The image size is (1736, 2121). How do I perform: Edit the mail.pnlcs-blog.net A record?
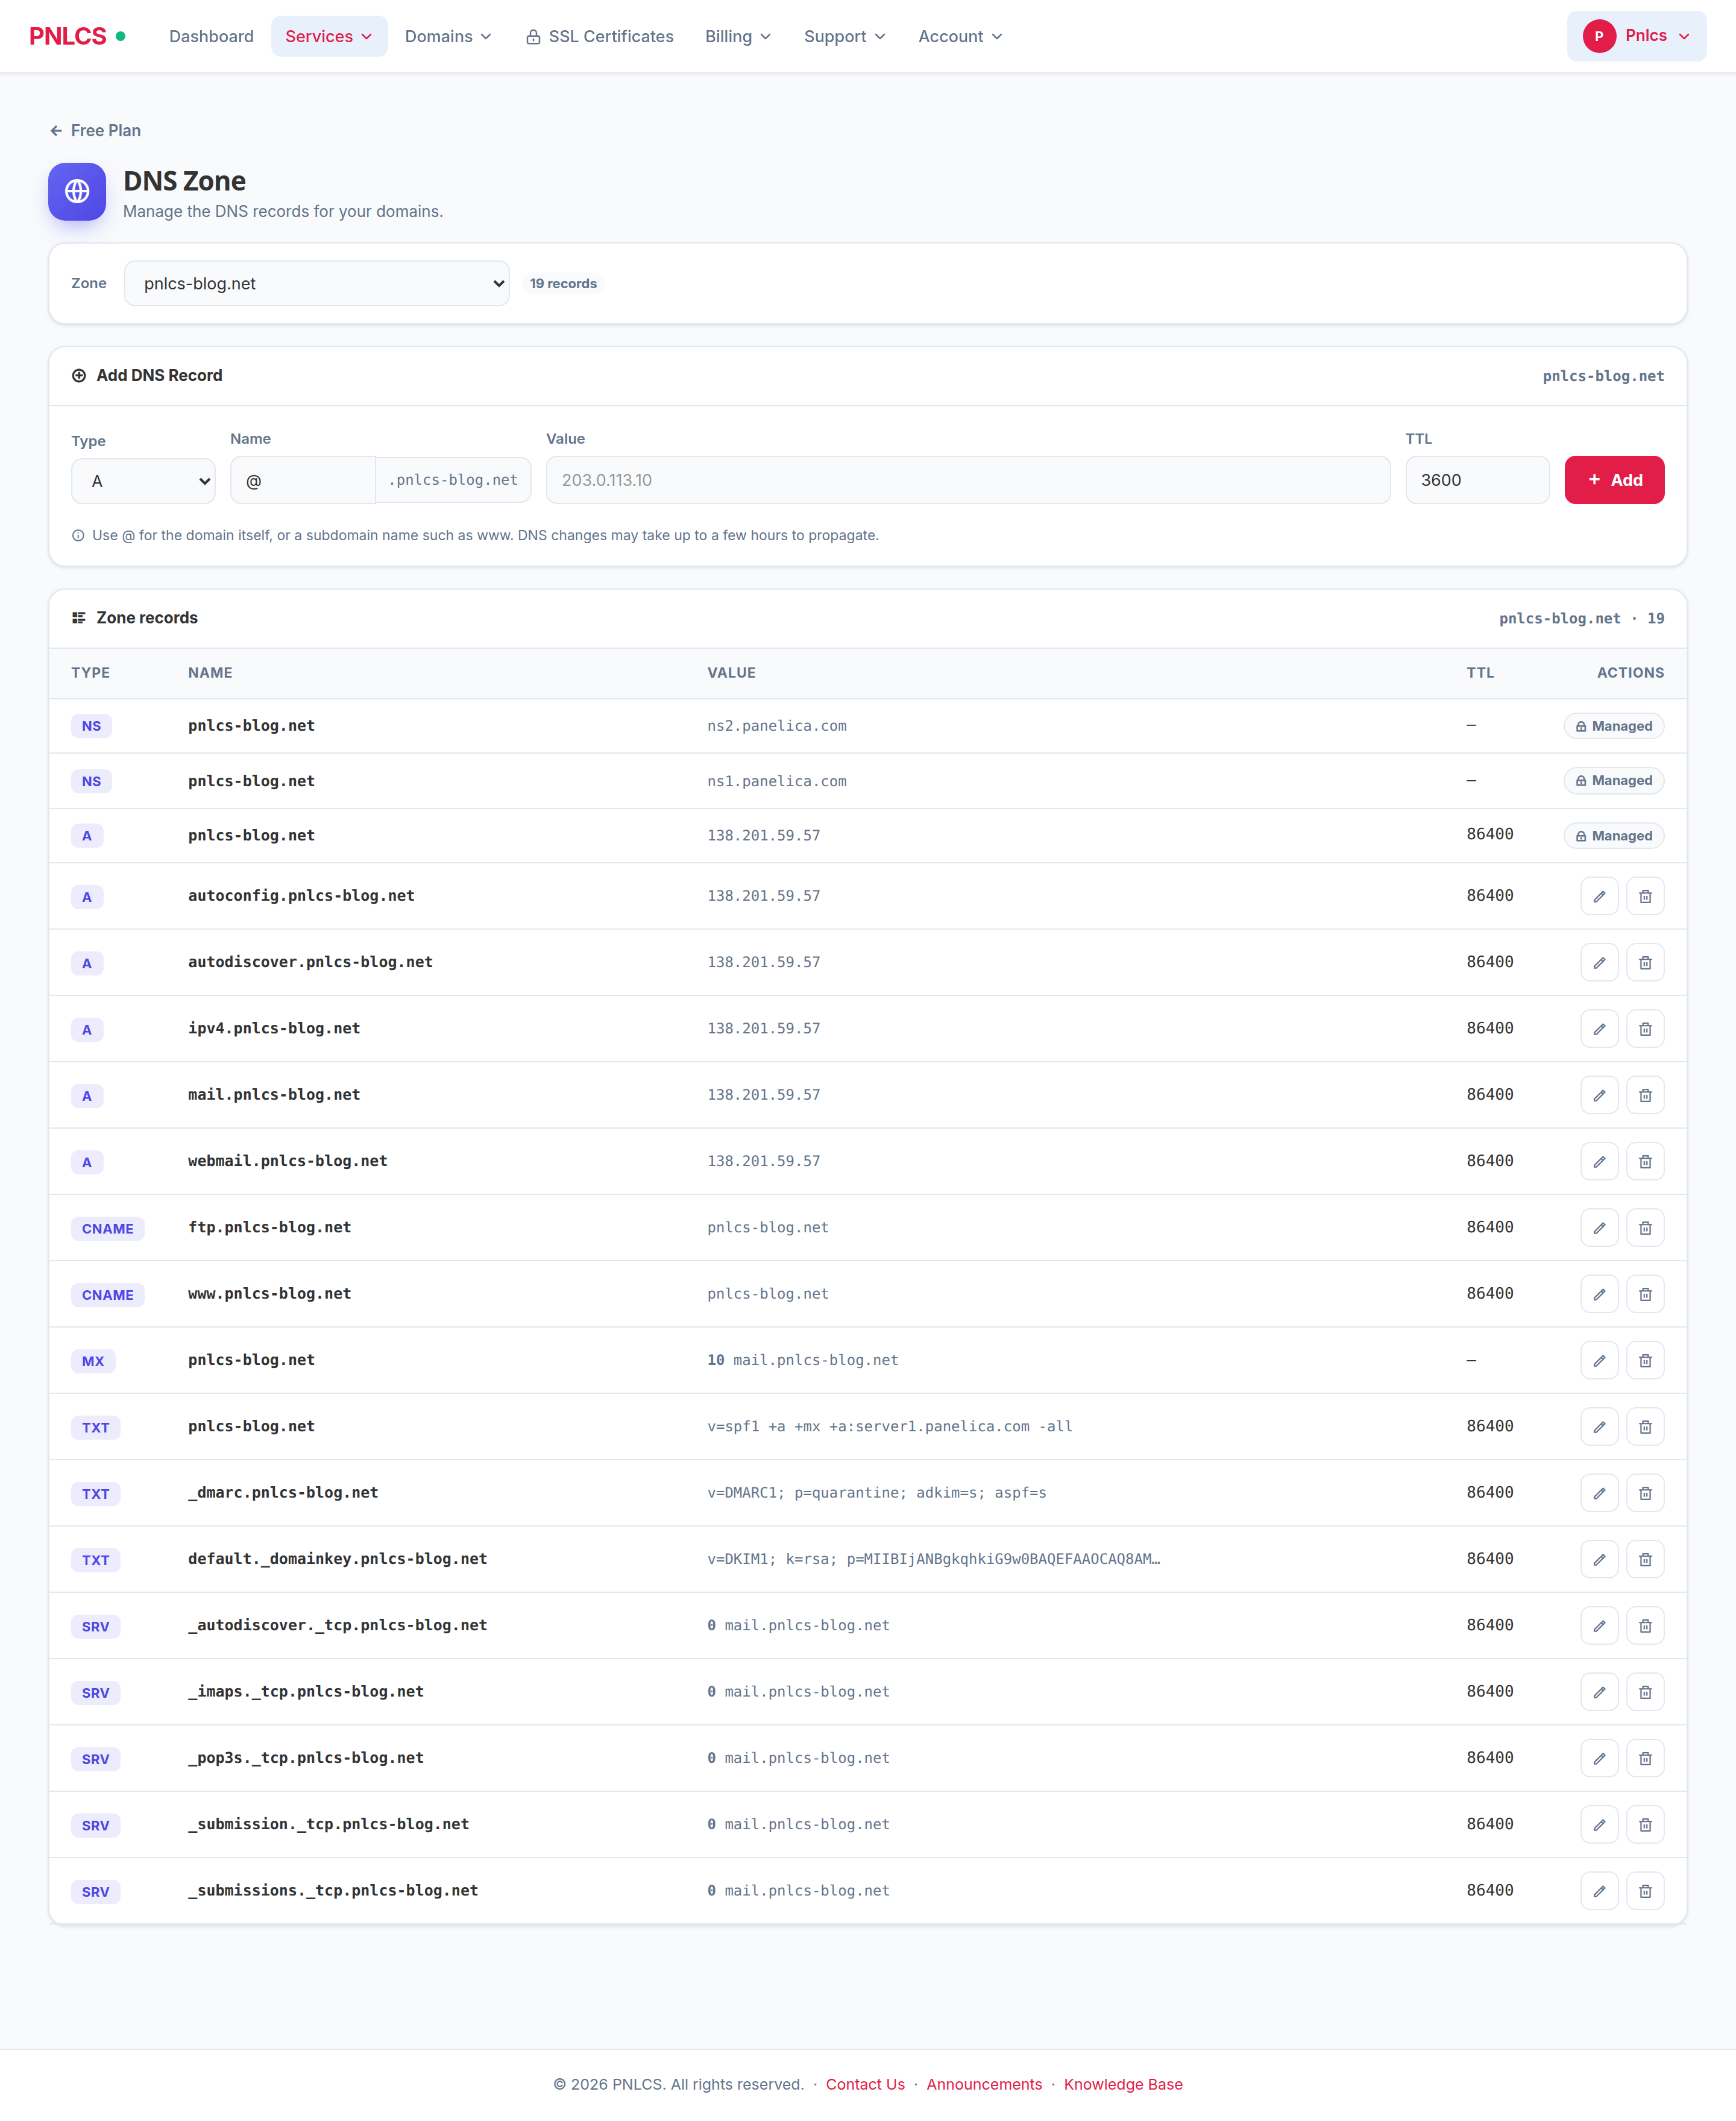1599,1095
